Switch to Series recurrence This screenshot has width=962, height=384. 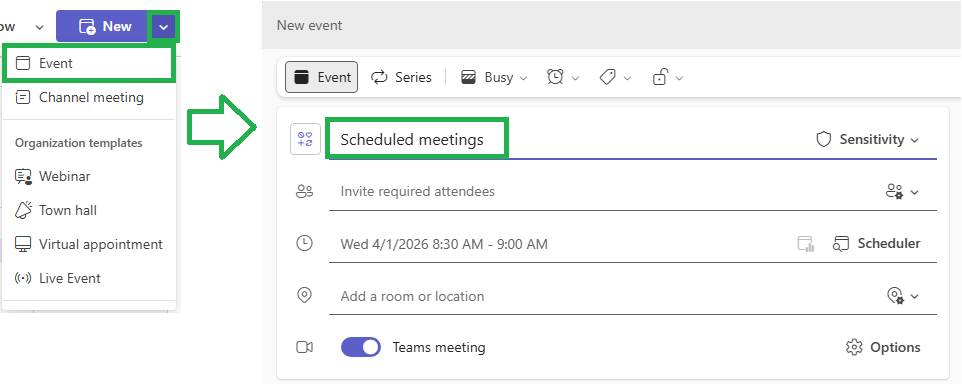(401, 77)
